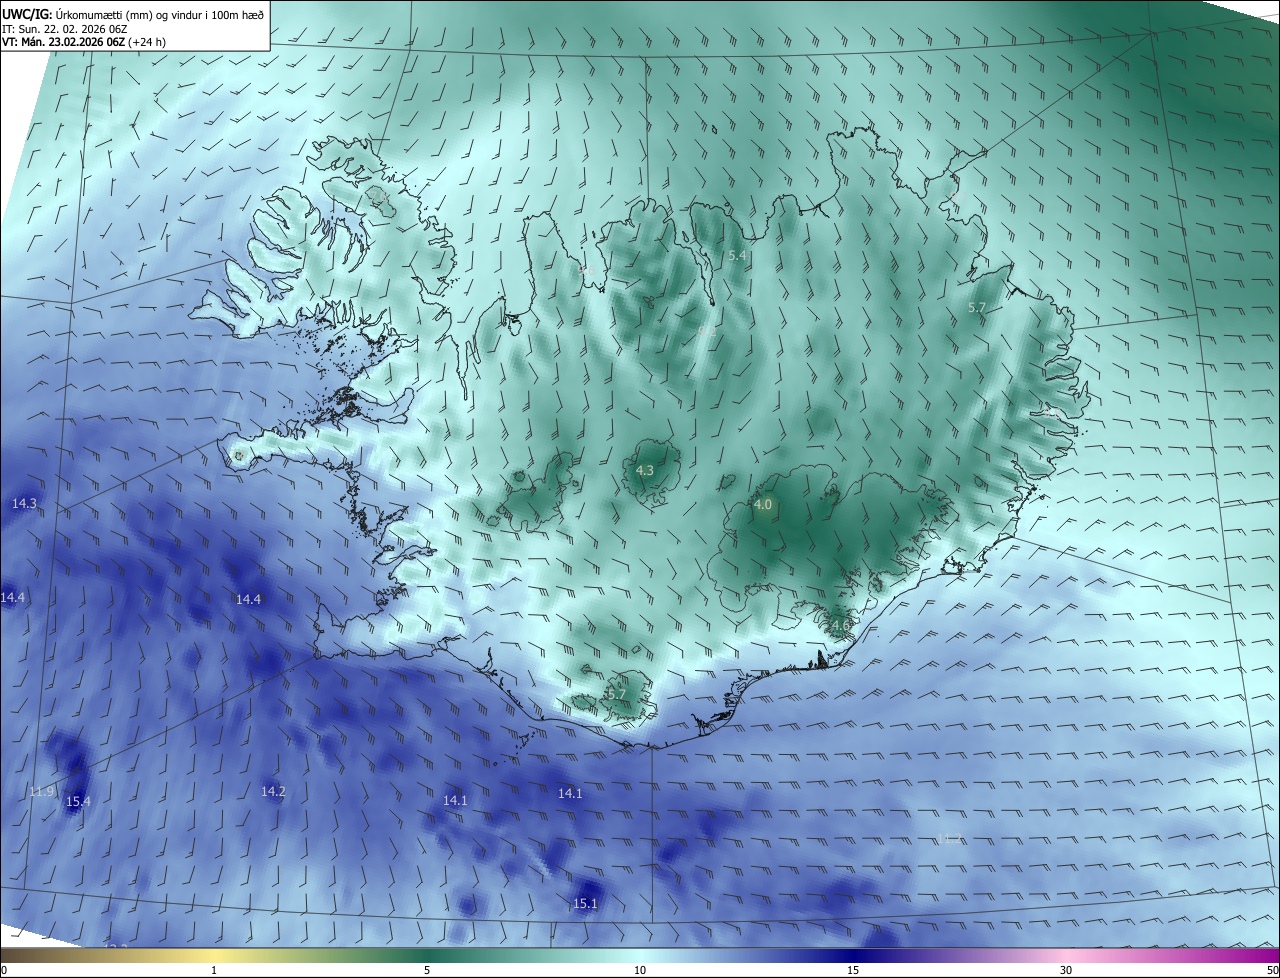Click the 4.6 value label near southeast coast
Screen dimensions: 1280x978
tap(840, 626)
